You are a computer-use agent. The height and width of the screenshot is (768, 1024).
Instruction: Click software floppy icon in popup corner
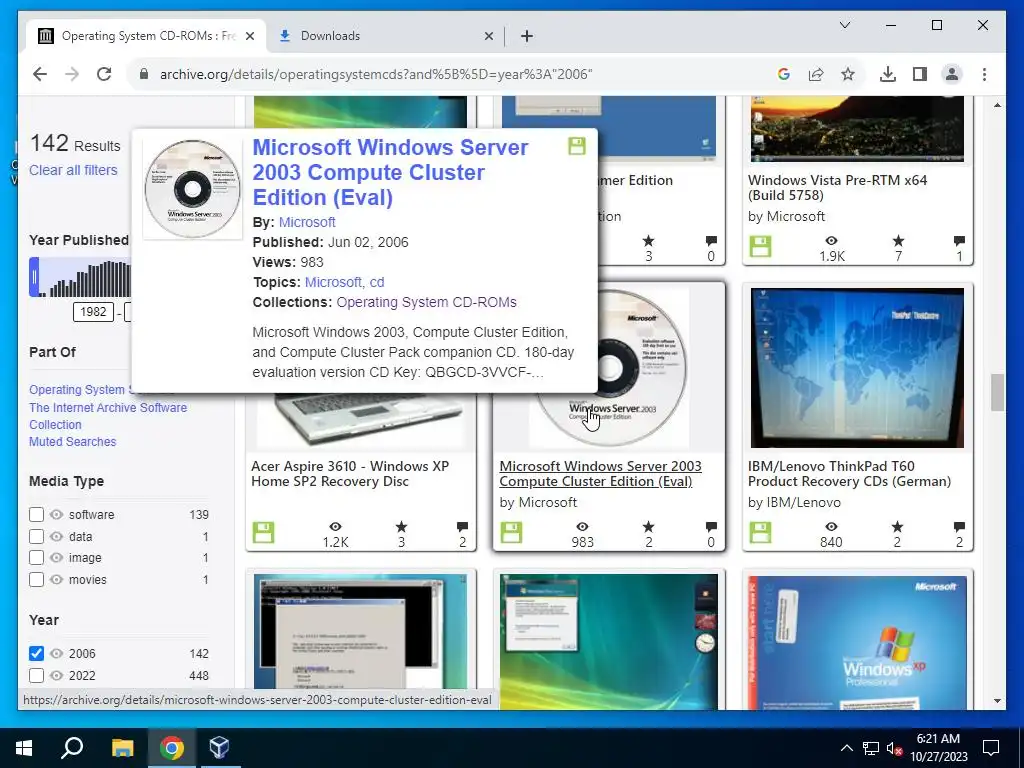(x=577, y=146)
